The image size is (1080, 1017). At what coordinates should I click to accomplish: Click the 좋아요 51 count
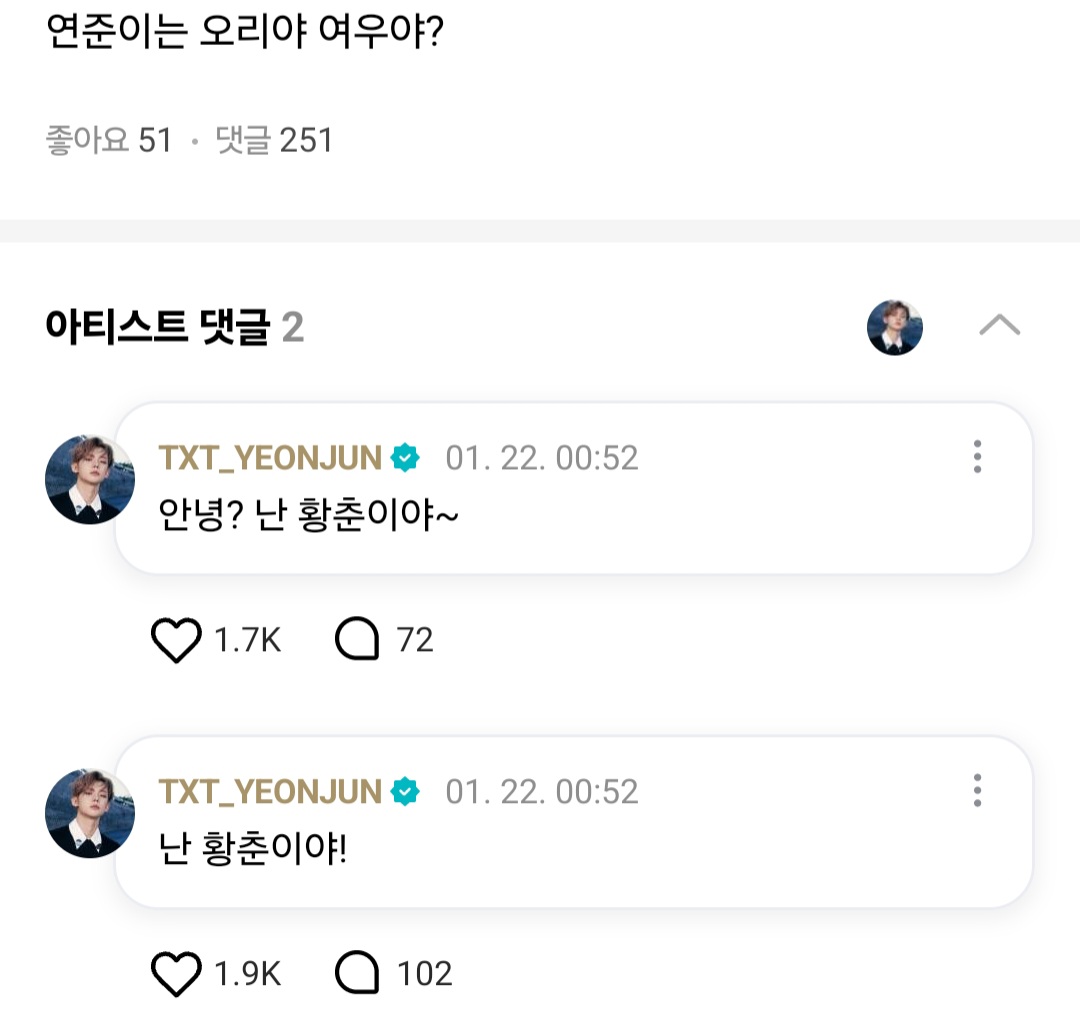click(110, 141)
